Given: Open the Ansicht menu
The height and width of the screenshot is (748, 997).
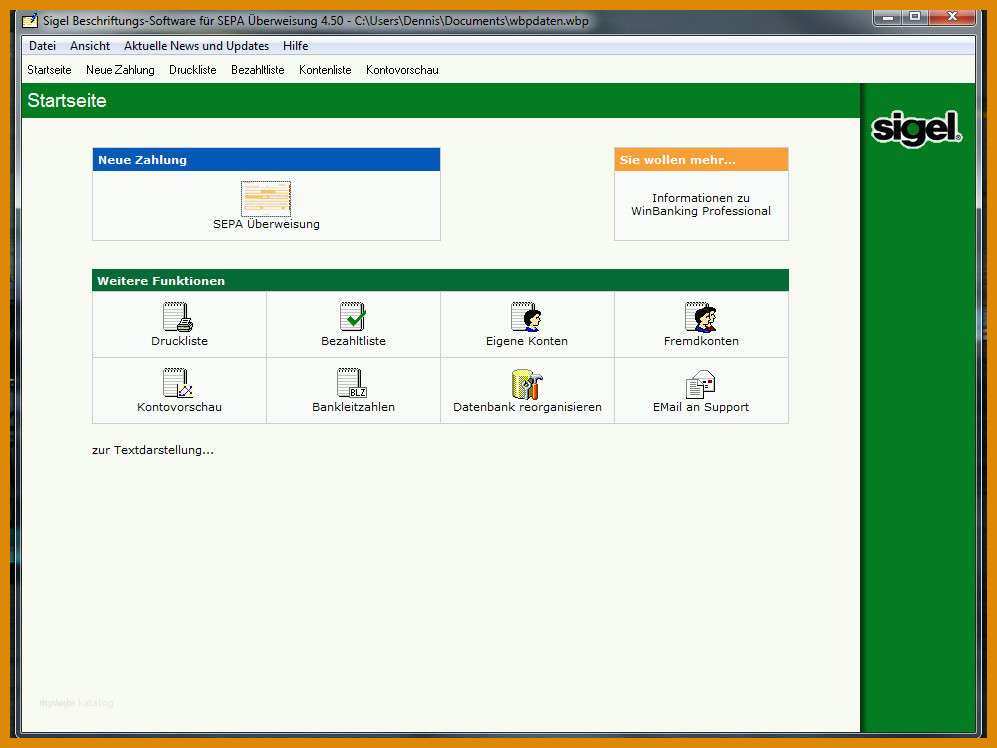Looking at the screenshot, I should (90, 46).
